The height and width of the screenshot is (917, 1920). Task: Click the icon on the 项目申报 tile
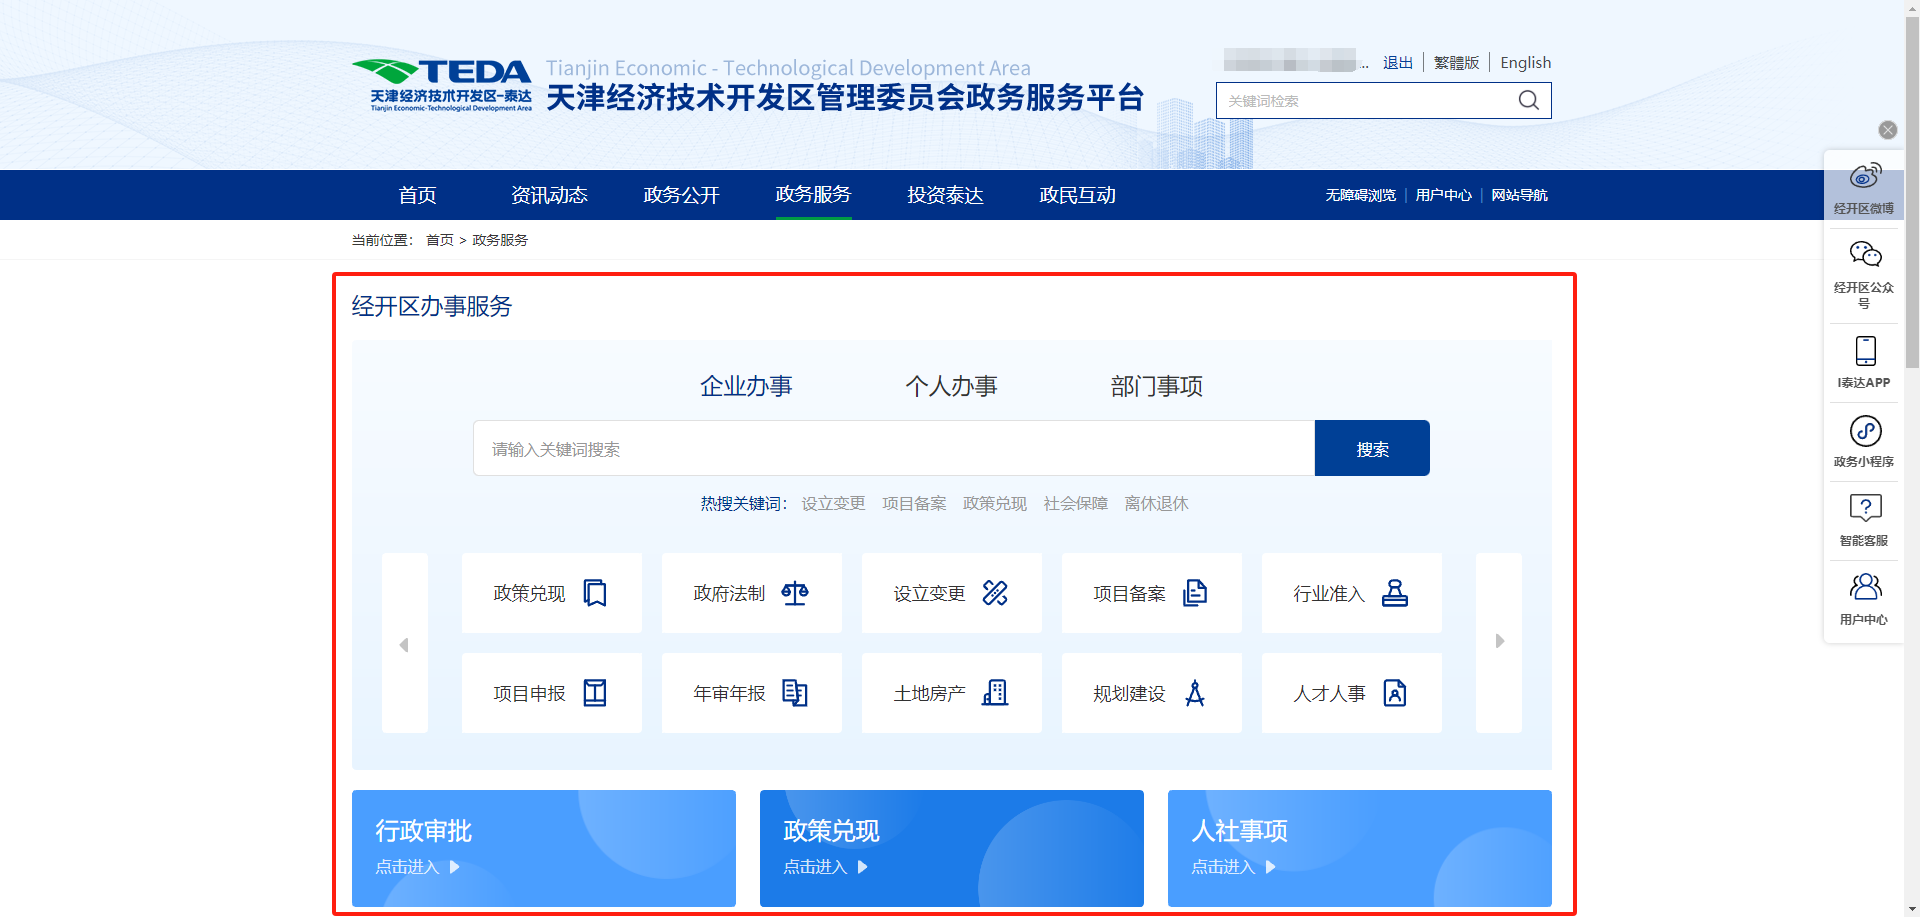(595, 693)
